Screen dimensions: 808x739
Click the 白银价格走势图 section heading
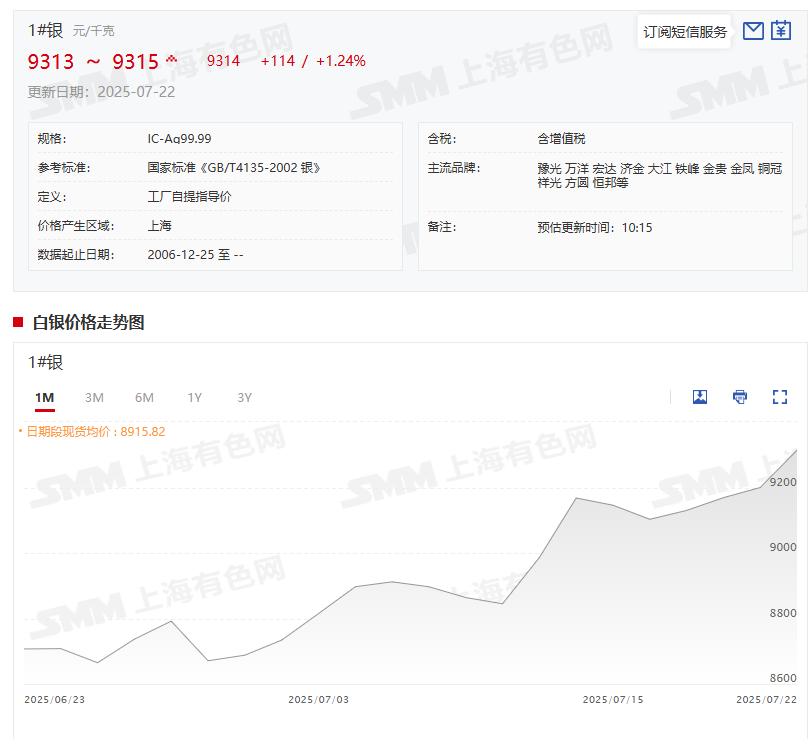point(88,322)
